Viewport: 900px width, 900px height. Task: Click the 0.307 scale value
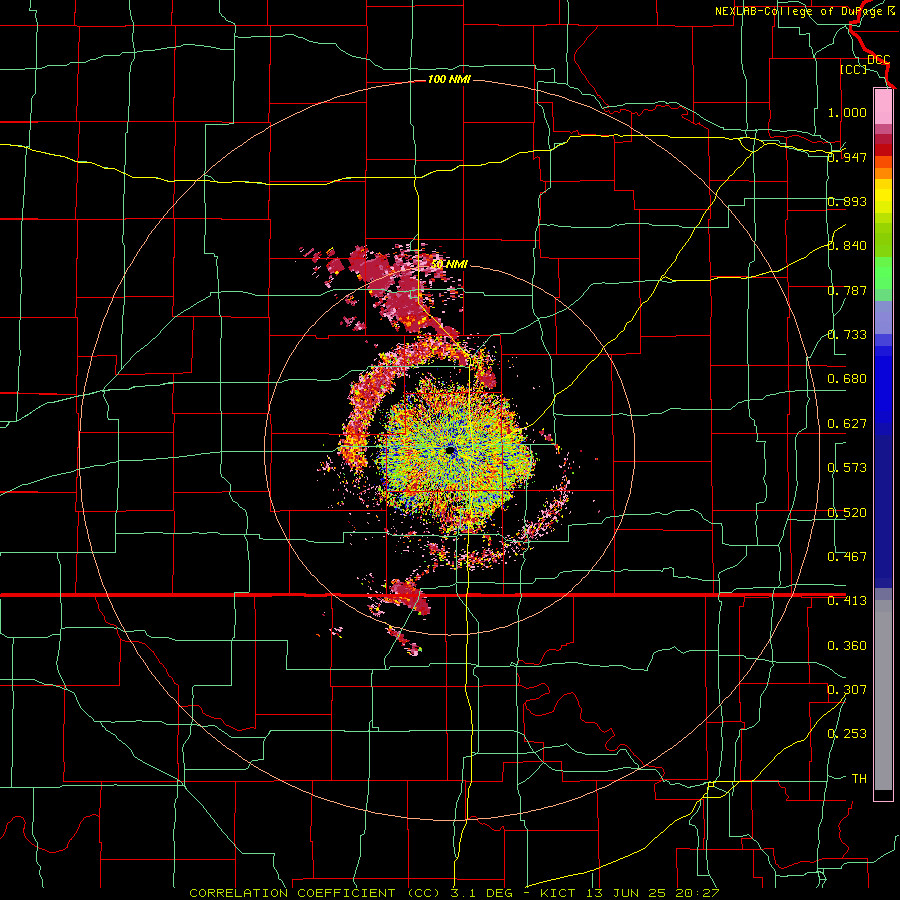[x=847, y=690]
